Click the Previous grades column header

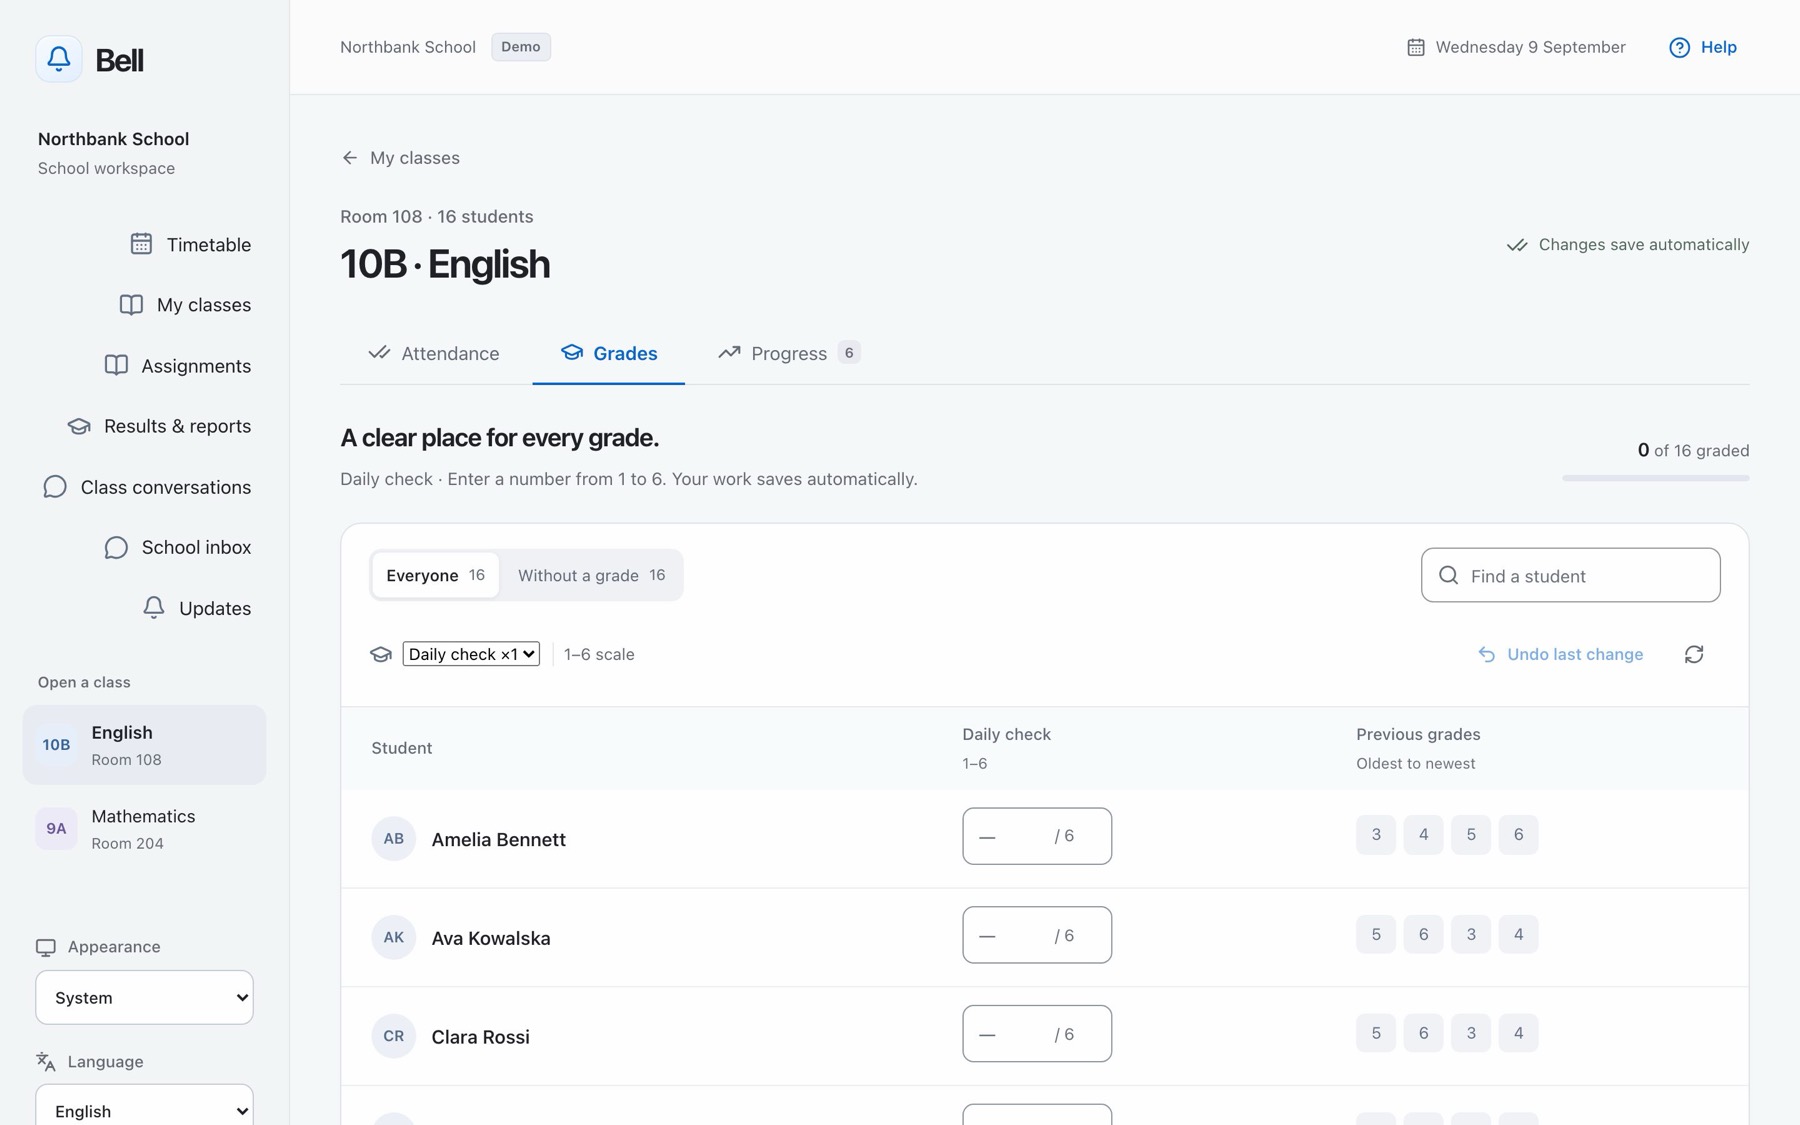(1418, 734)
